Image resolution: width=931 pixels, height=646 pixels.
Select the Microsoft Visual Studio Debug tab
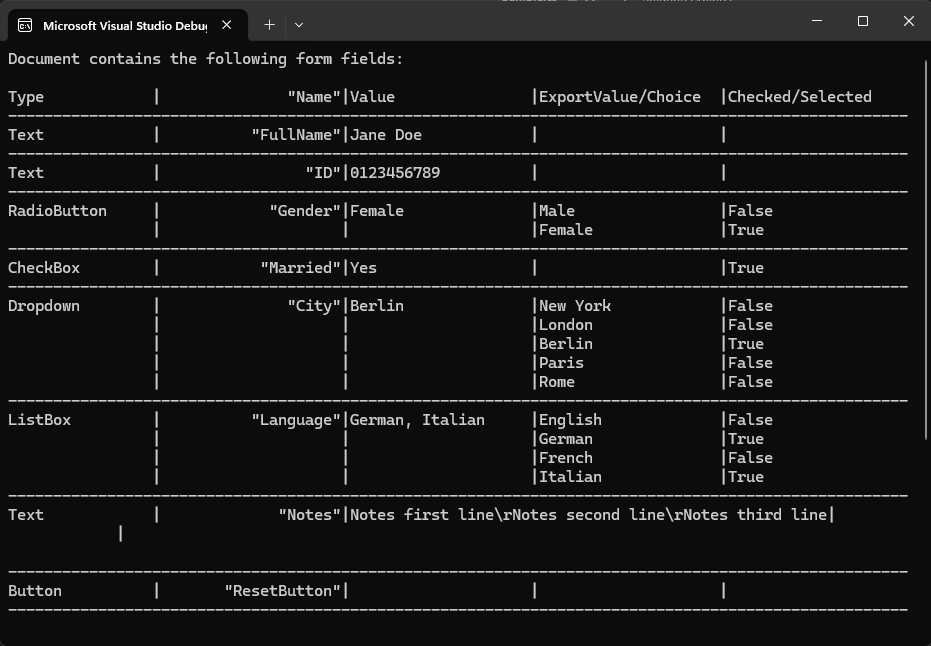(124, 25)
